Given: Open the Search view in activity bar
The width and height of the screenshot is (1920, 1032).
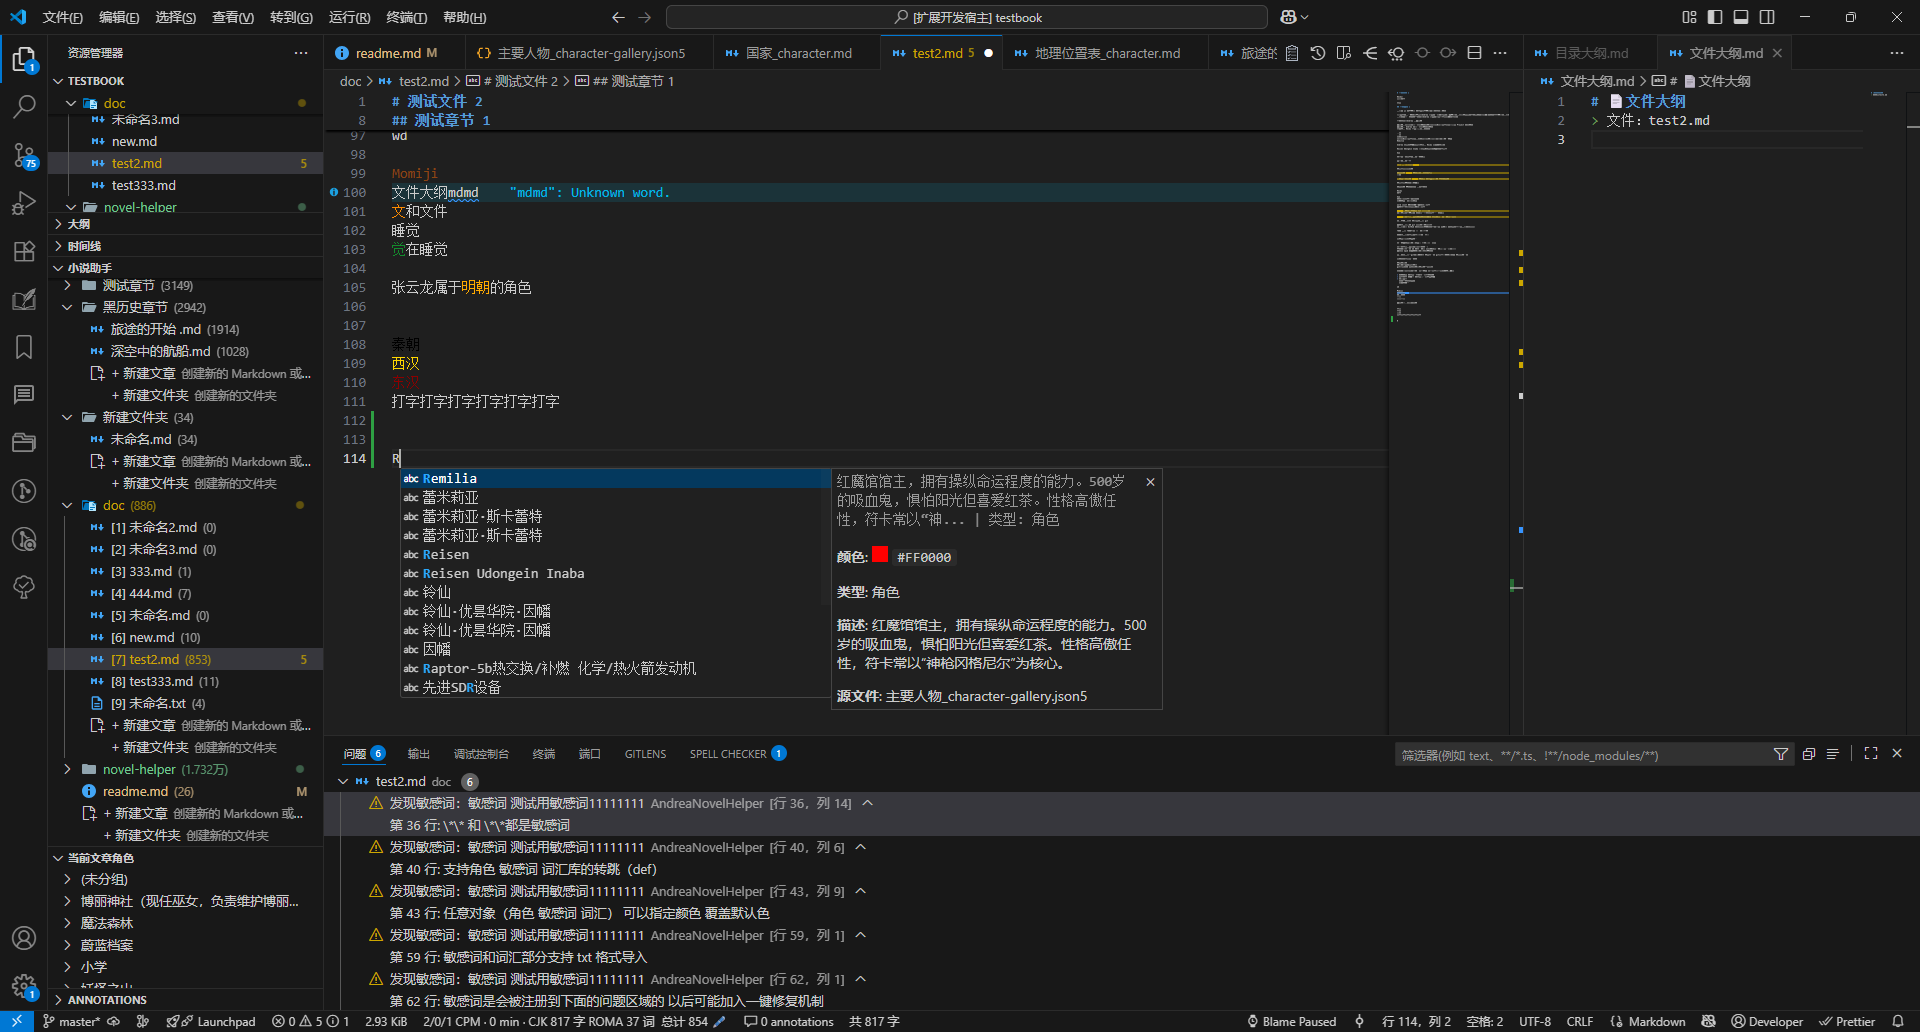Looking at the screenshot, I should click(24, 106).
